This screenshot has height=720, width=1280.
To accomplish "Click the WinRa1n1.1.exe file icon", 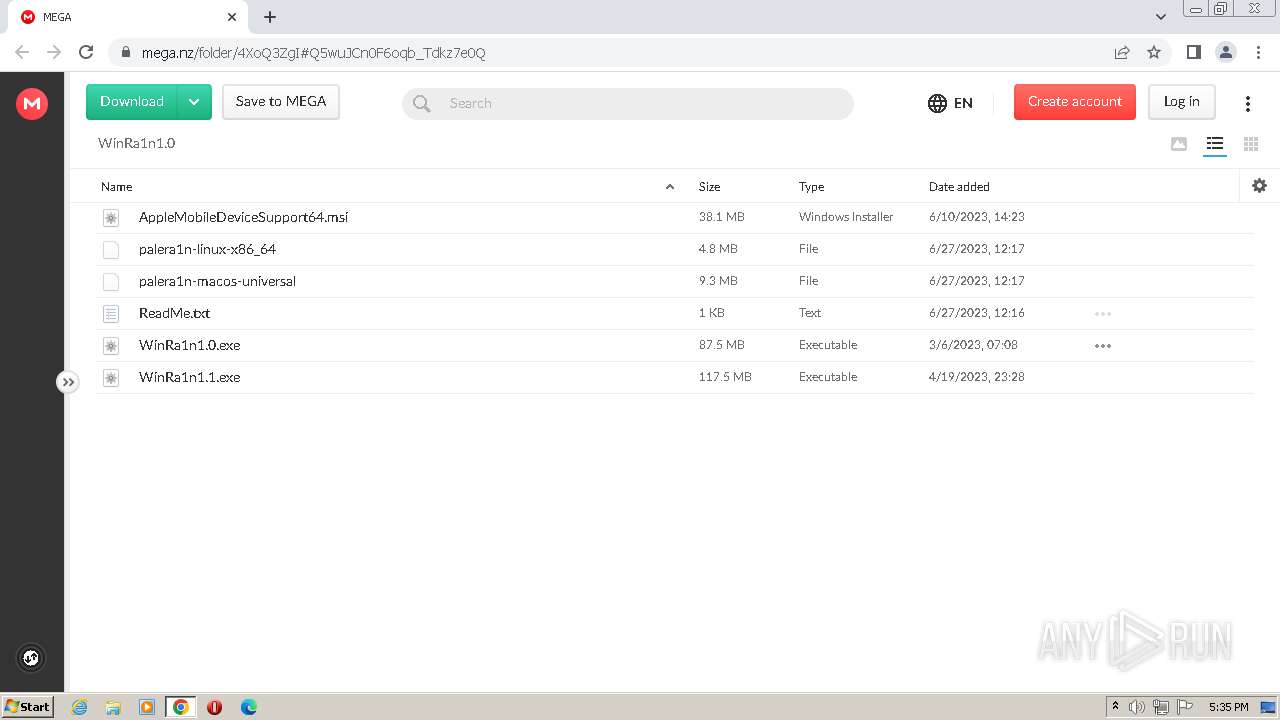I will 111,377.
